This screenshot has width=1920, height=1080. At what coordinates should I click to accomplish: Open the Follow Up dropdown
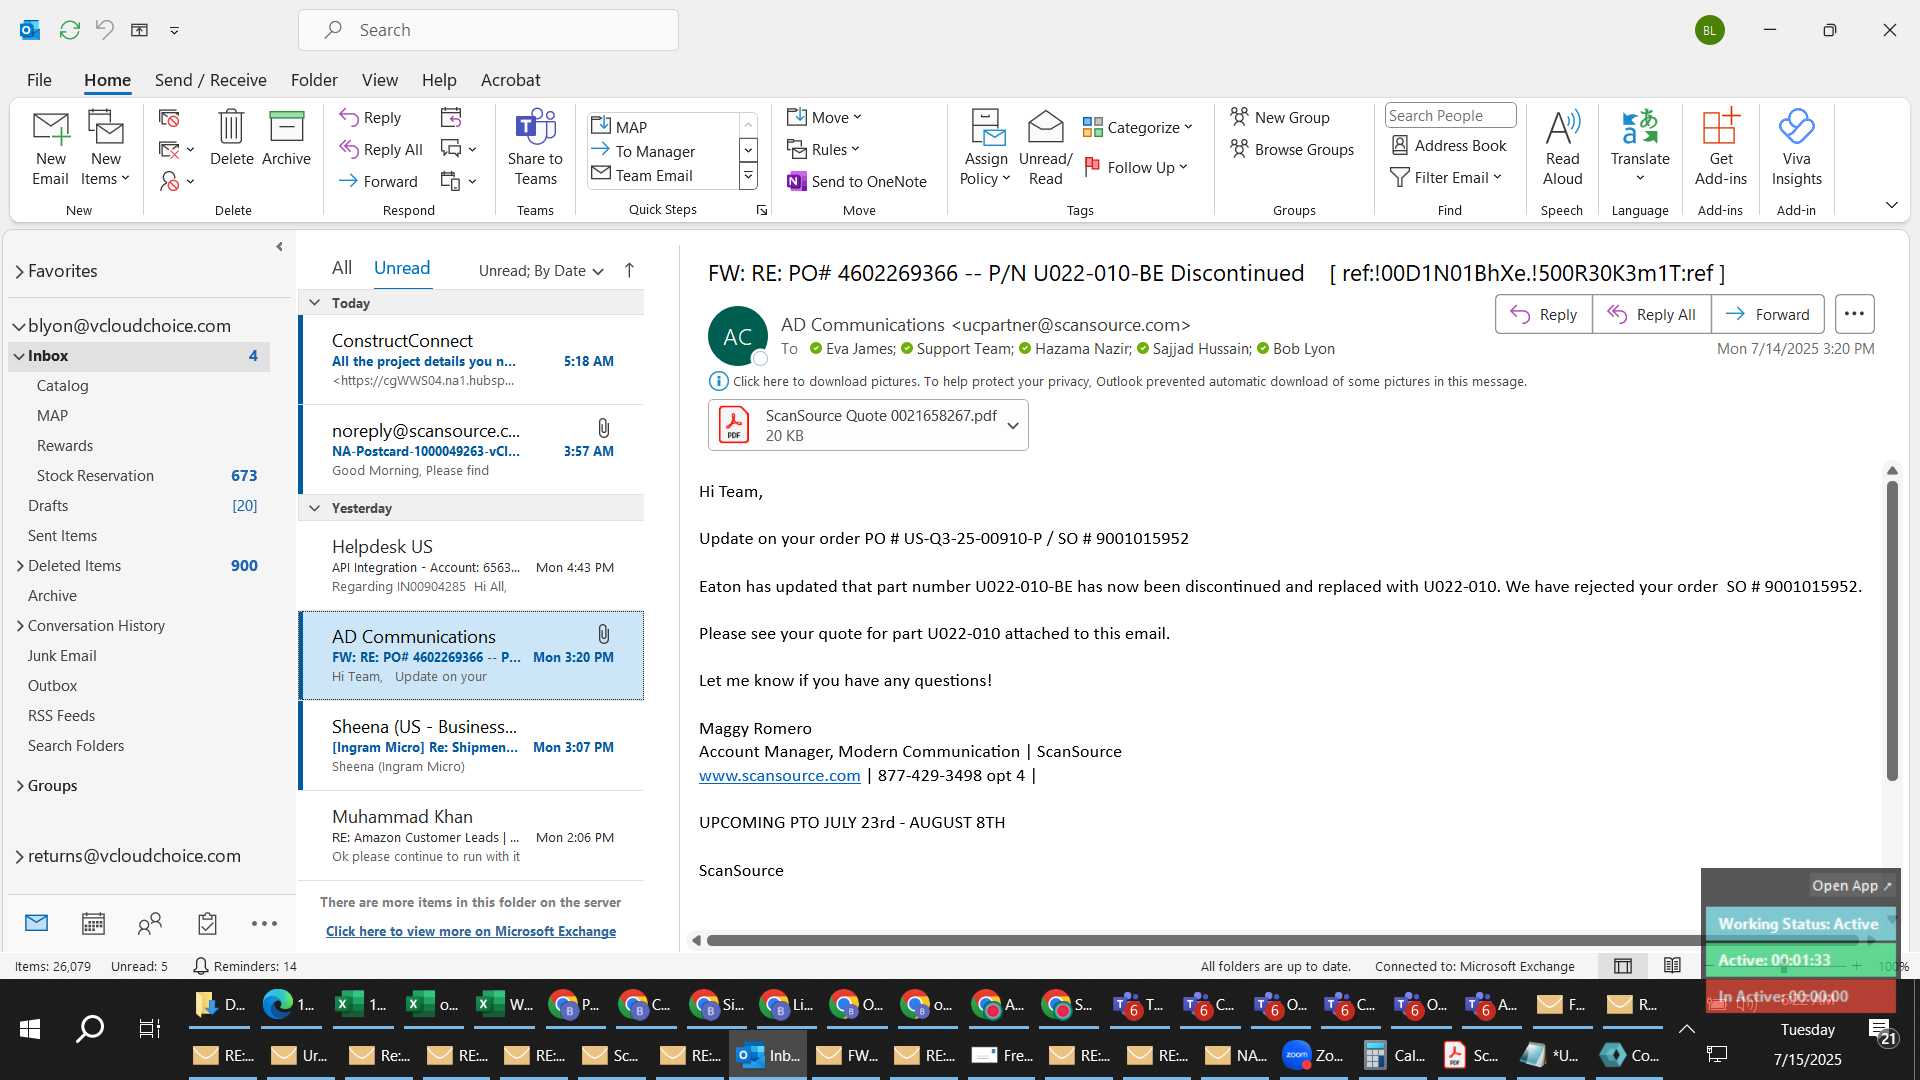(1136, 167)
